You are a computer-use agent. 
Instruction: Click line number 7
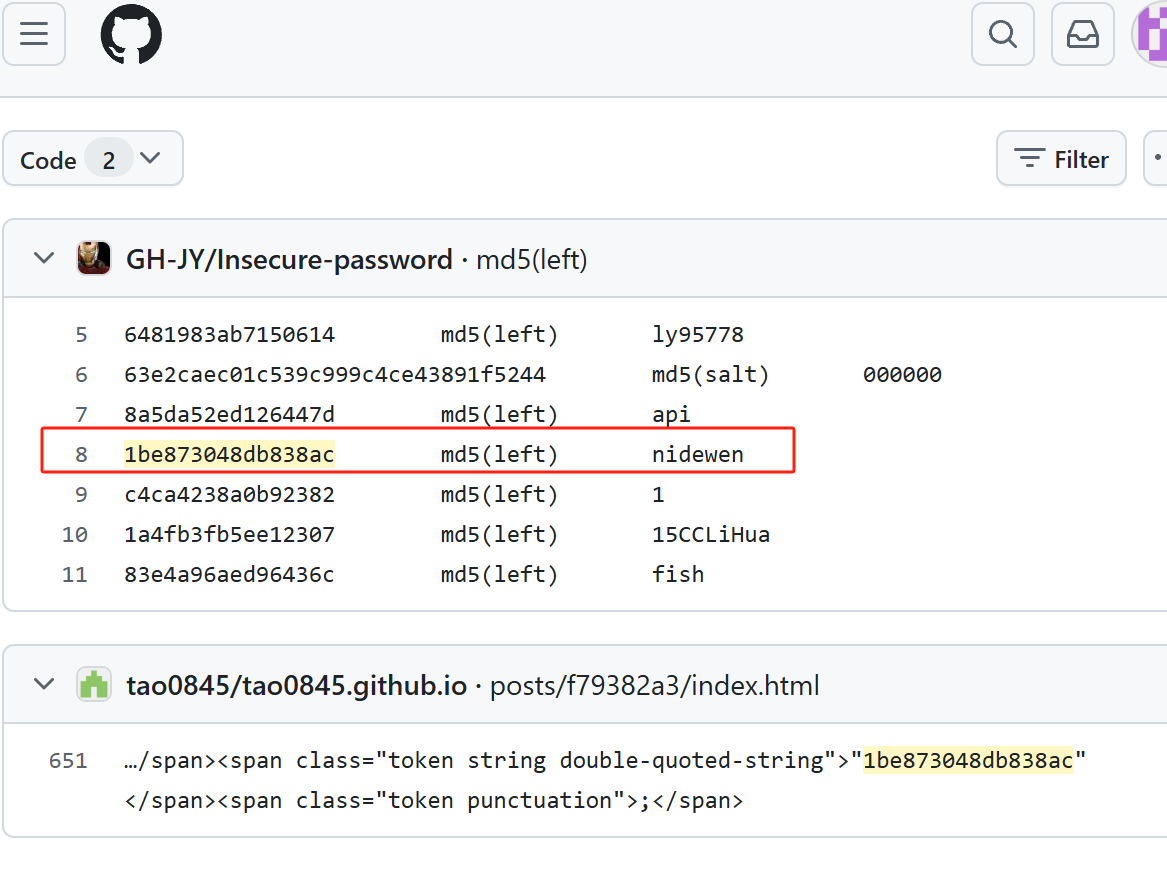81,415
